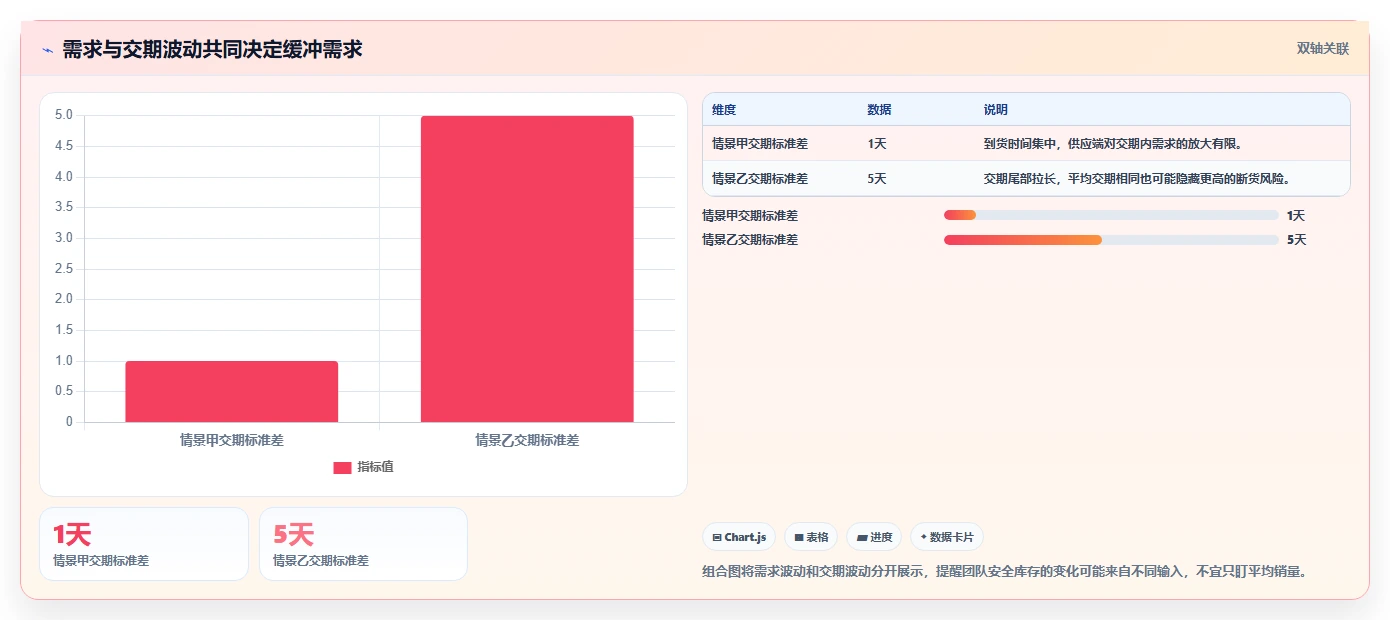1390x620 pixels.
Task: Click table cell 情景甲交期标准差
Action: pos(760,144)
